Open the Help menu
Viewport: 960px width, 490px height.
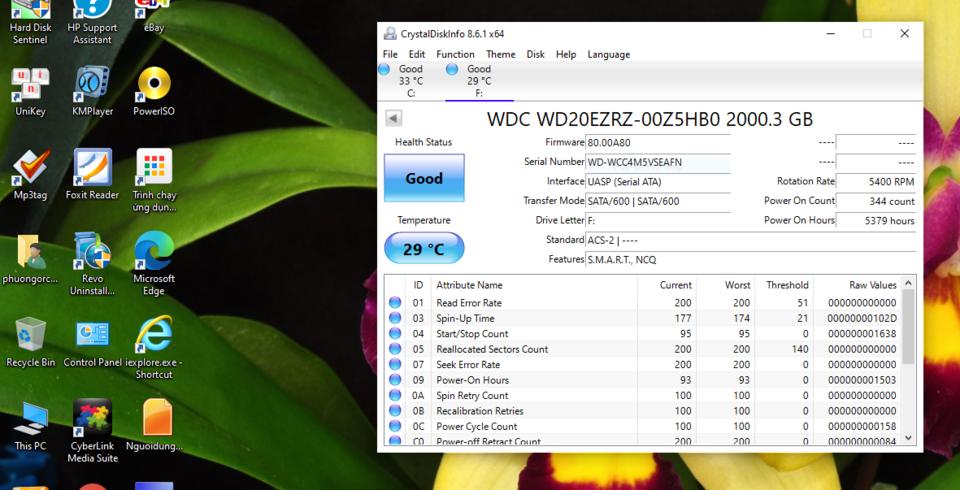(566, 55)
